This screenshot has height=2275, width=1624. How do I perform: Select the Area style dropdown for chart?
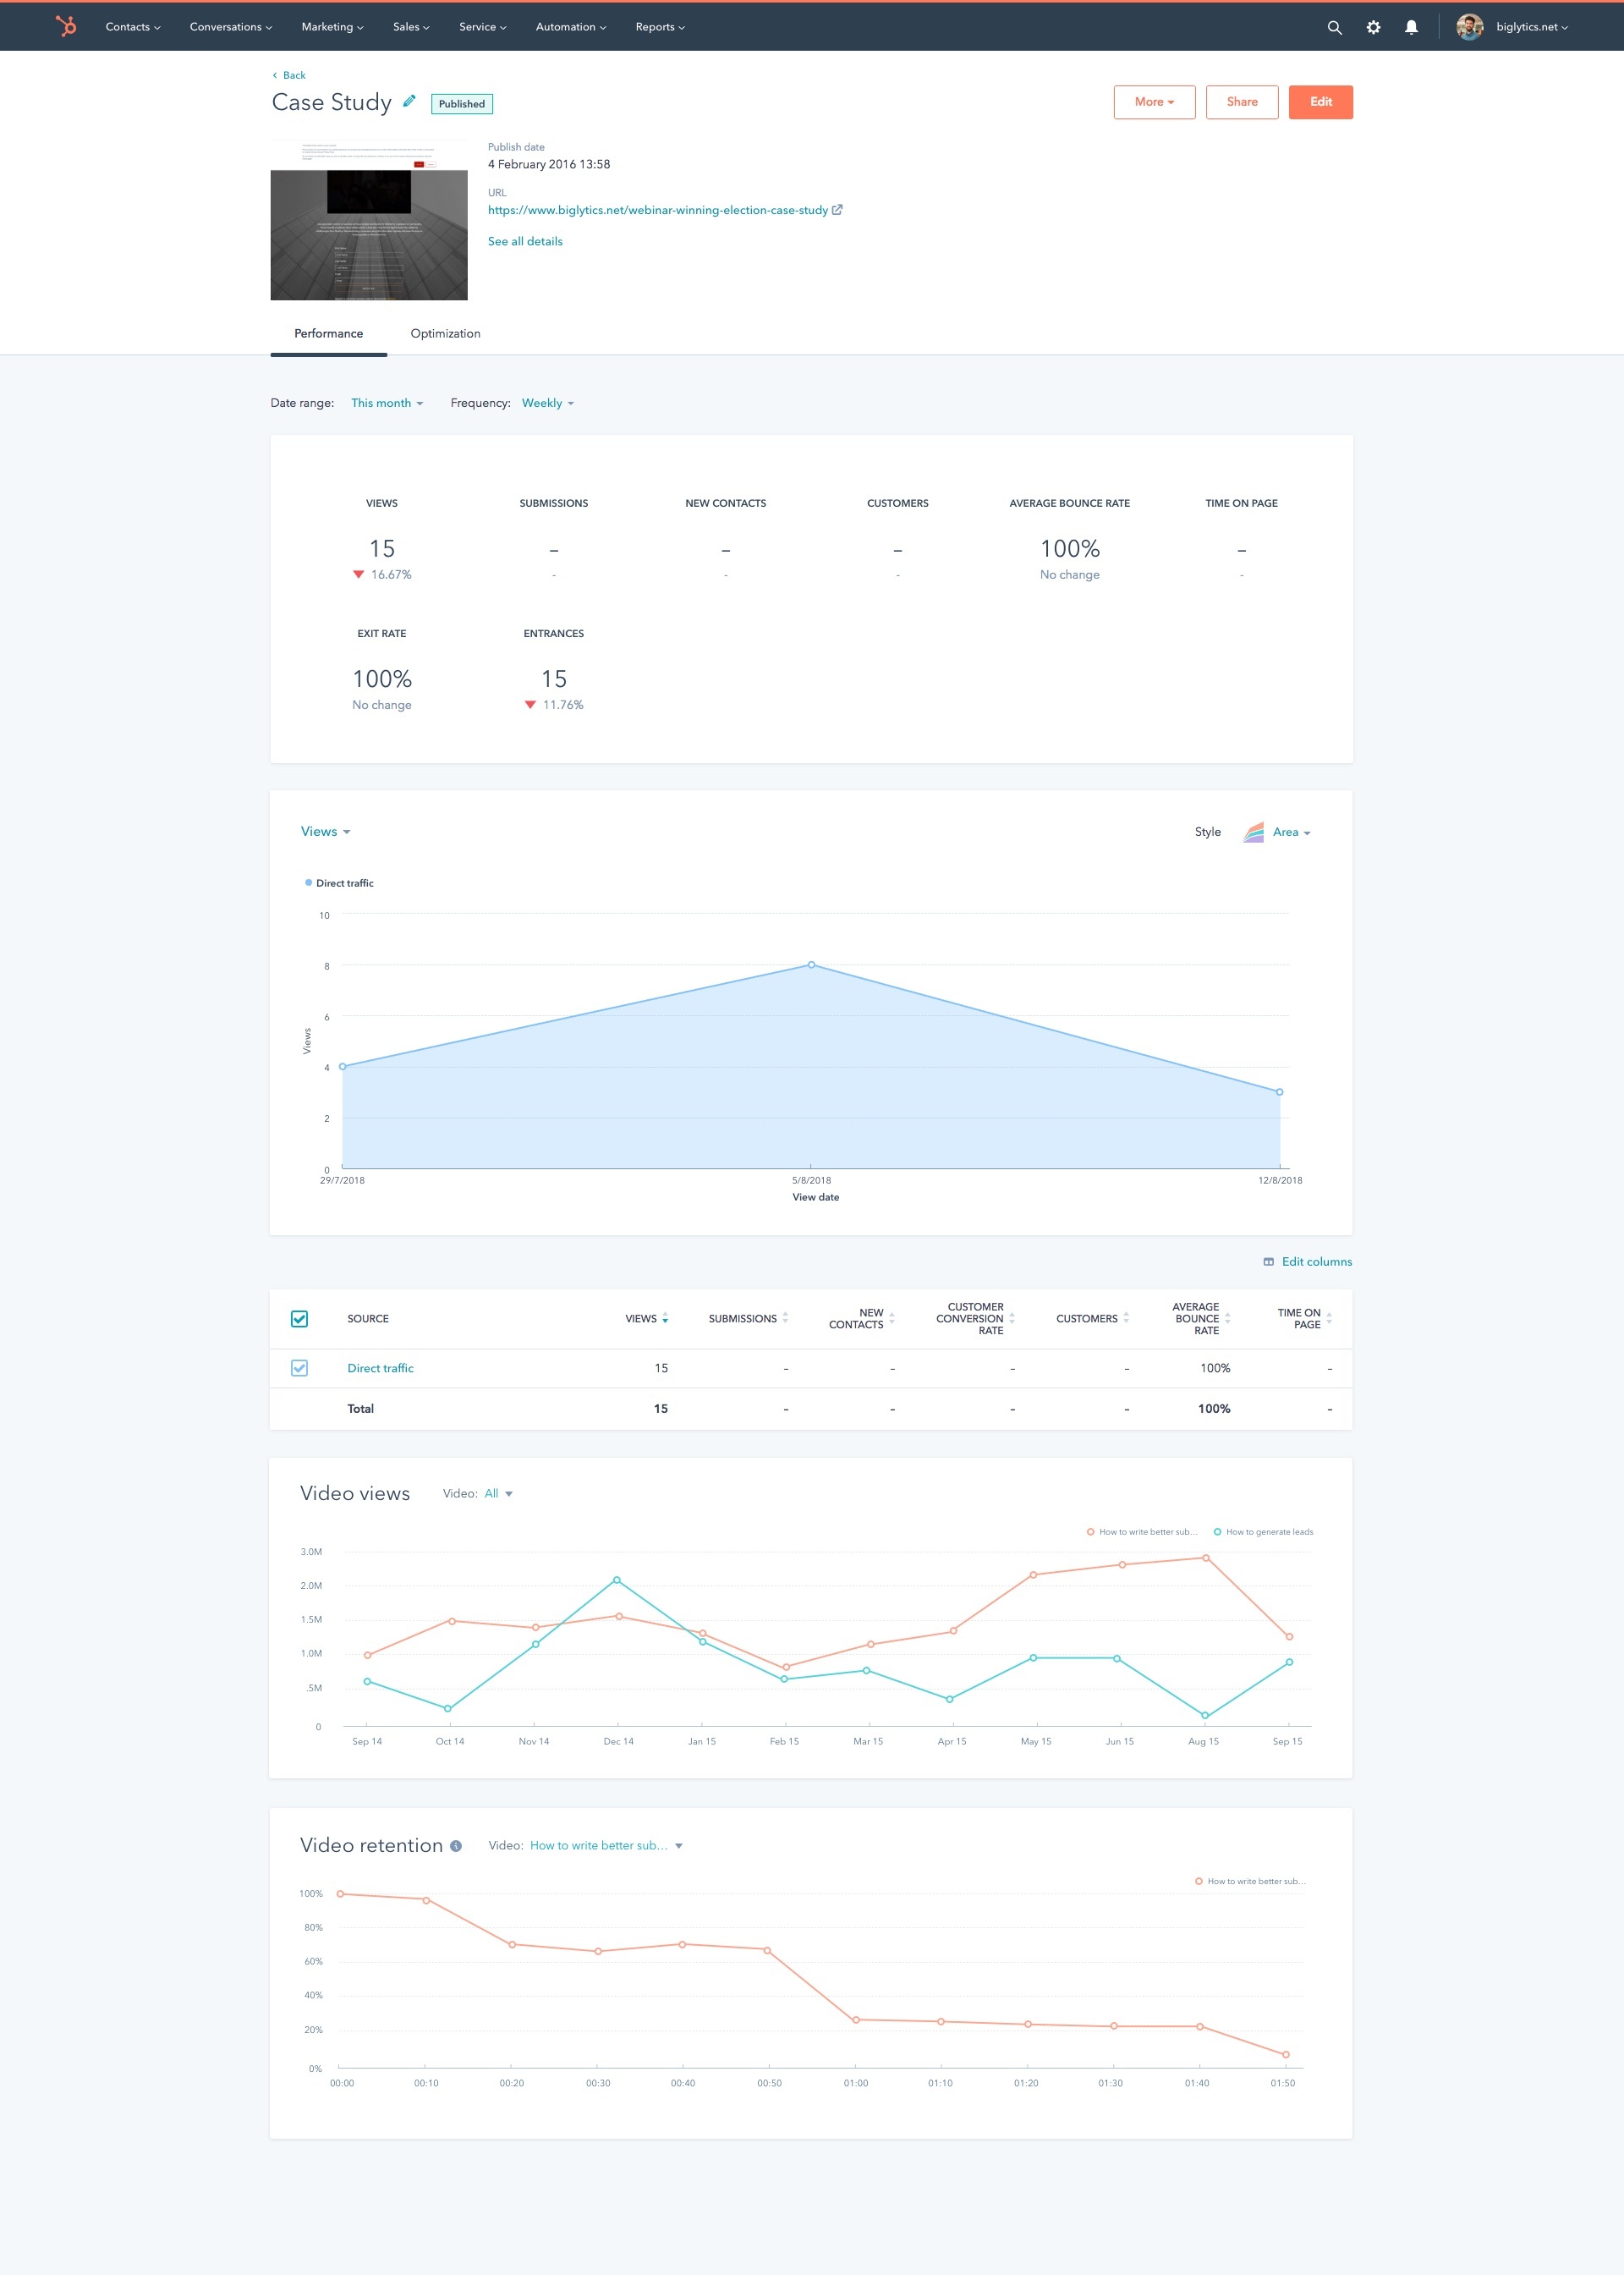click(x=1292, y=832)
